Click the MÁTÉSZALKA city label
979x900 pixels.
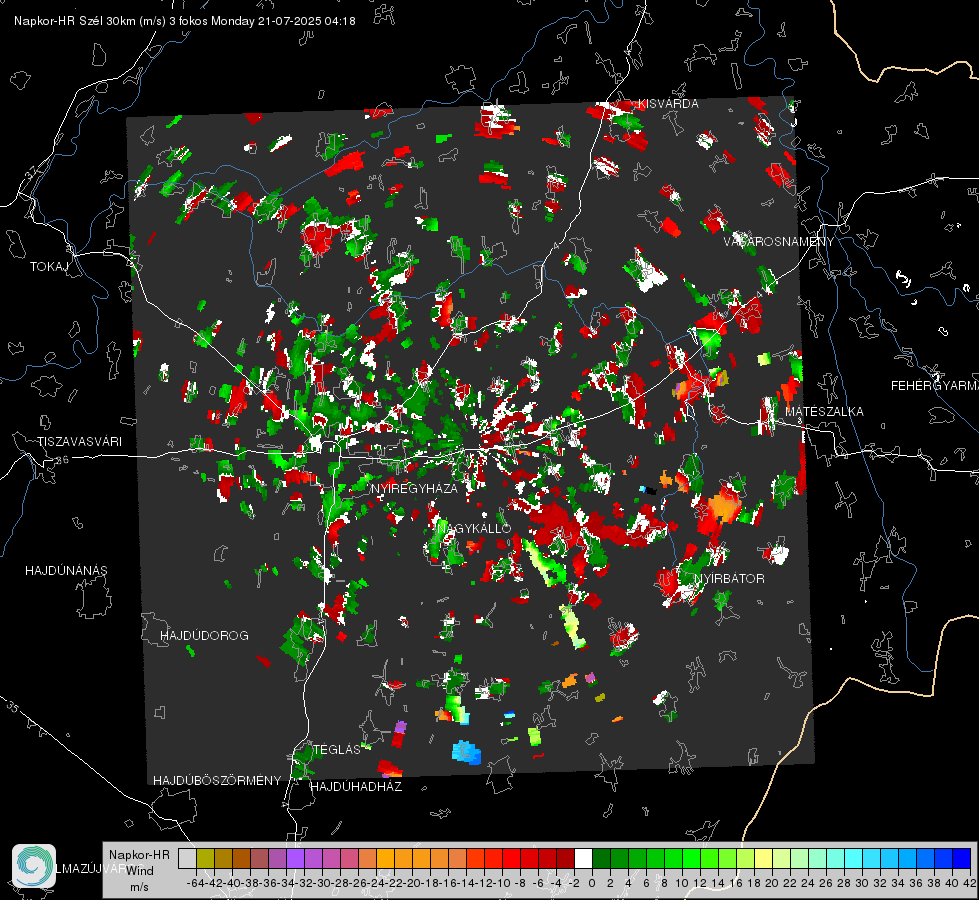(824, 411)
